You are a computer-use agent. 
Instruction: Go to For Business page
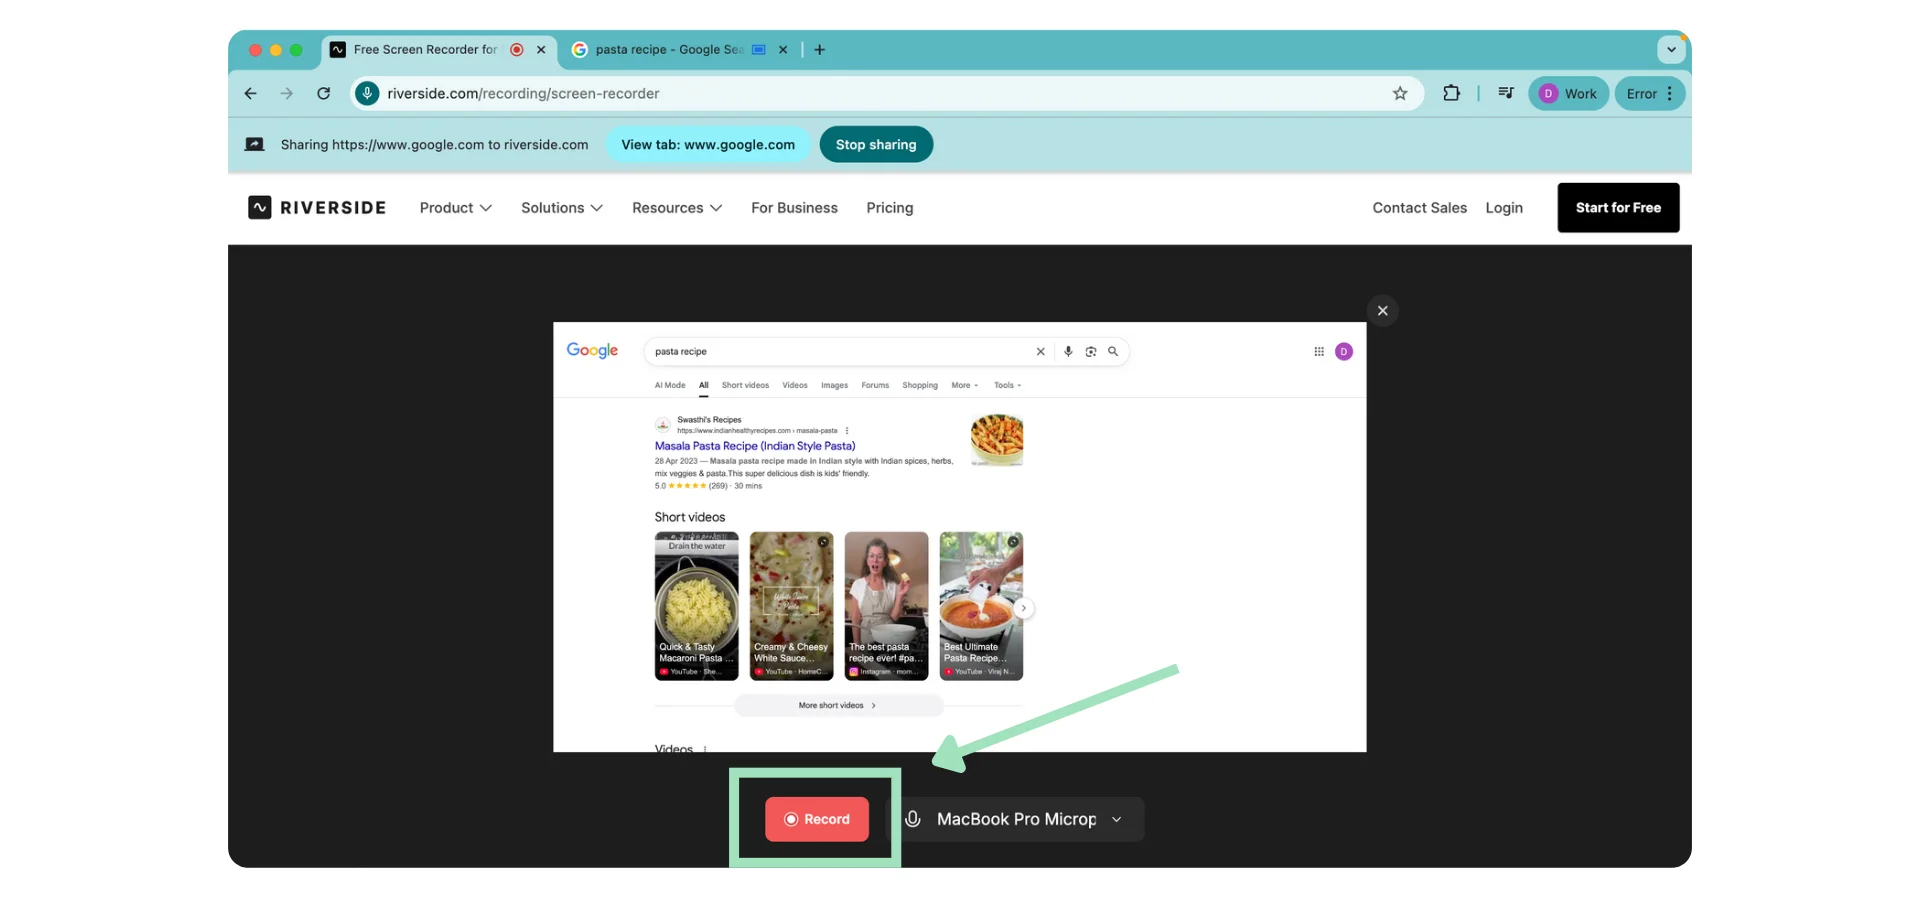click(794, 208)
